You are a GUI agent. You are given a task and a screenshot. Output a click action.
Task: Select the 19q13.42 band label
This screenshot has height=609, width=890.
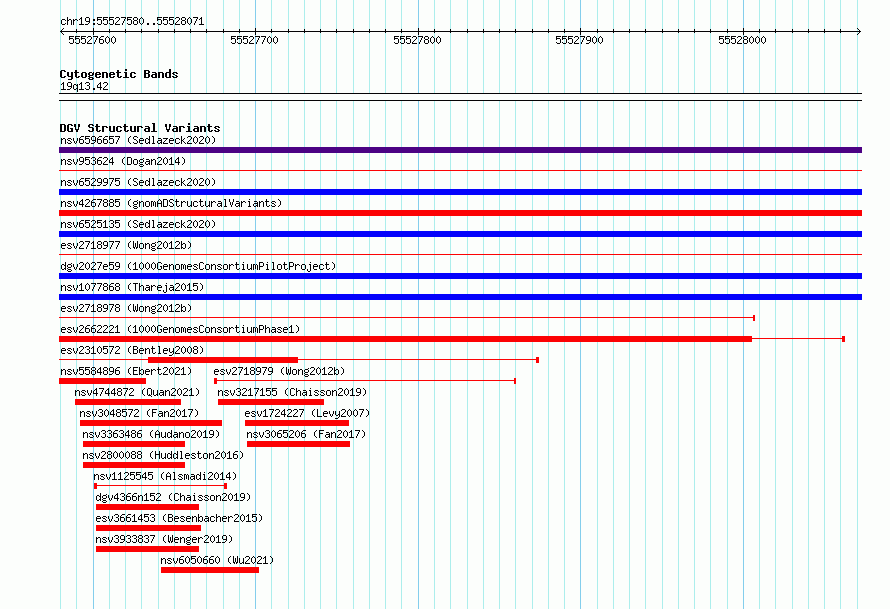(84, 86)
